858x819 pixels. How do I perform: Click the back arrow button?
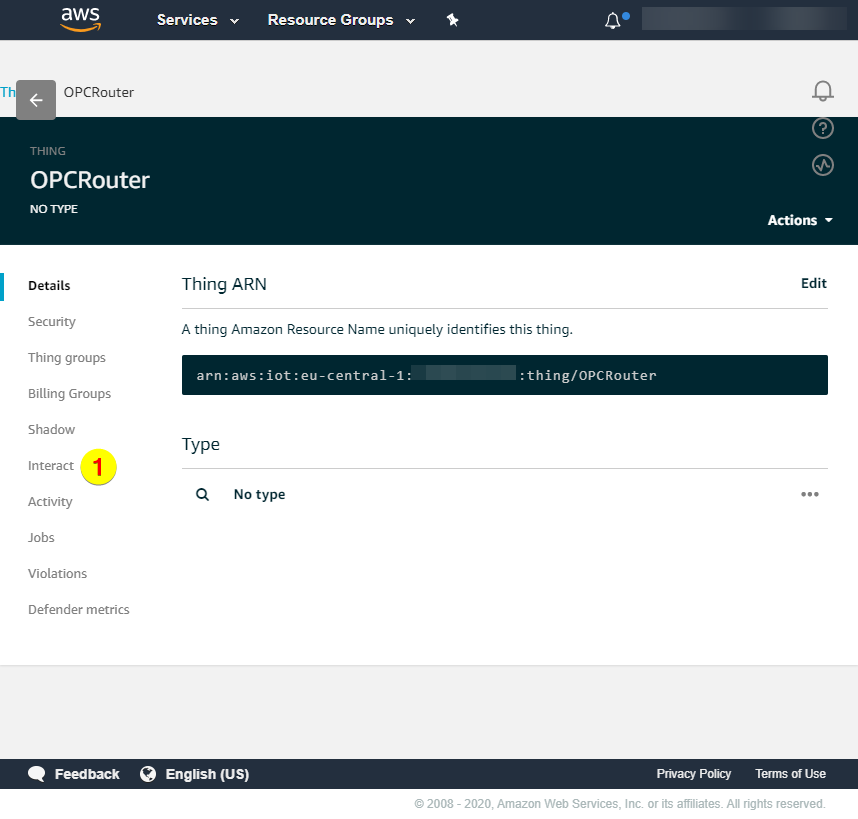click(36, 100)
